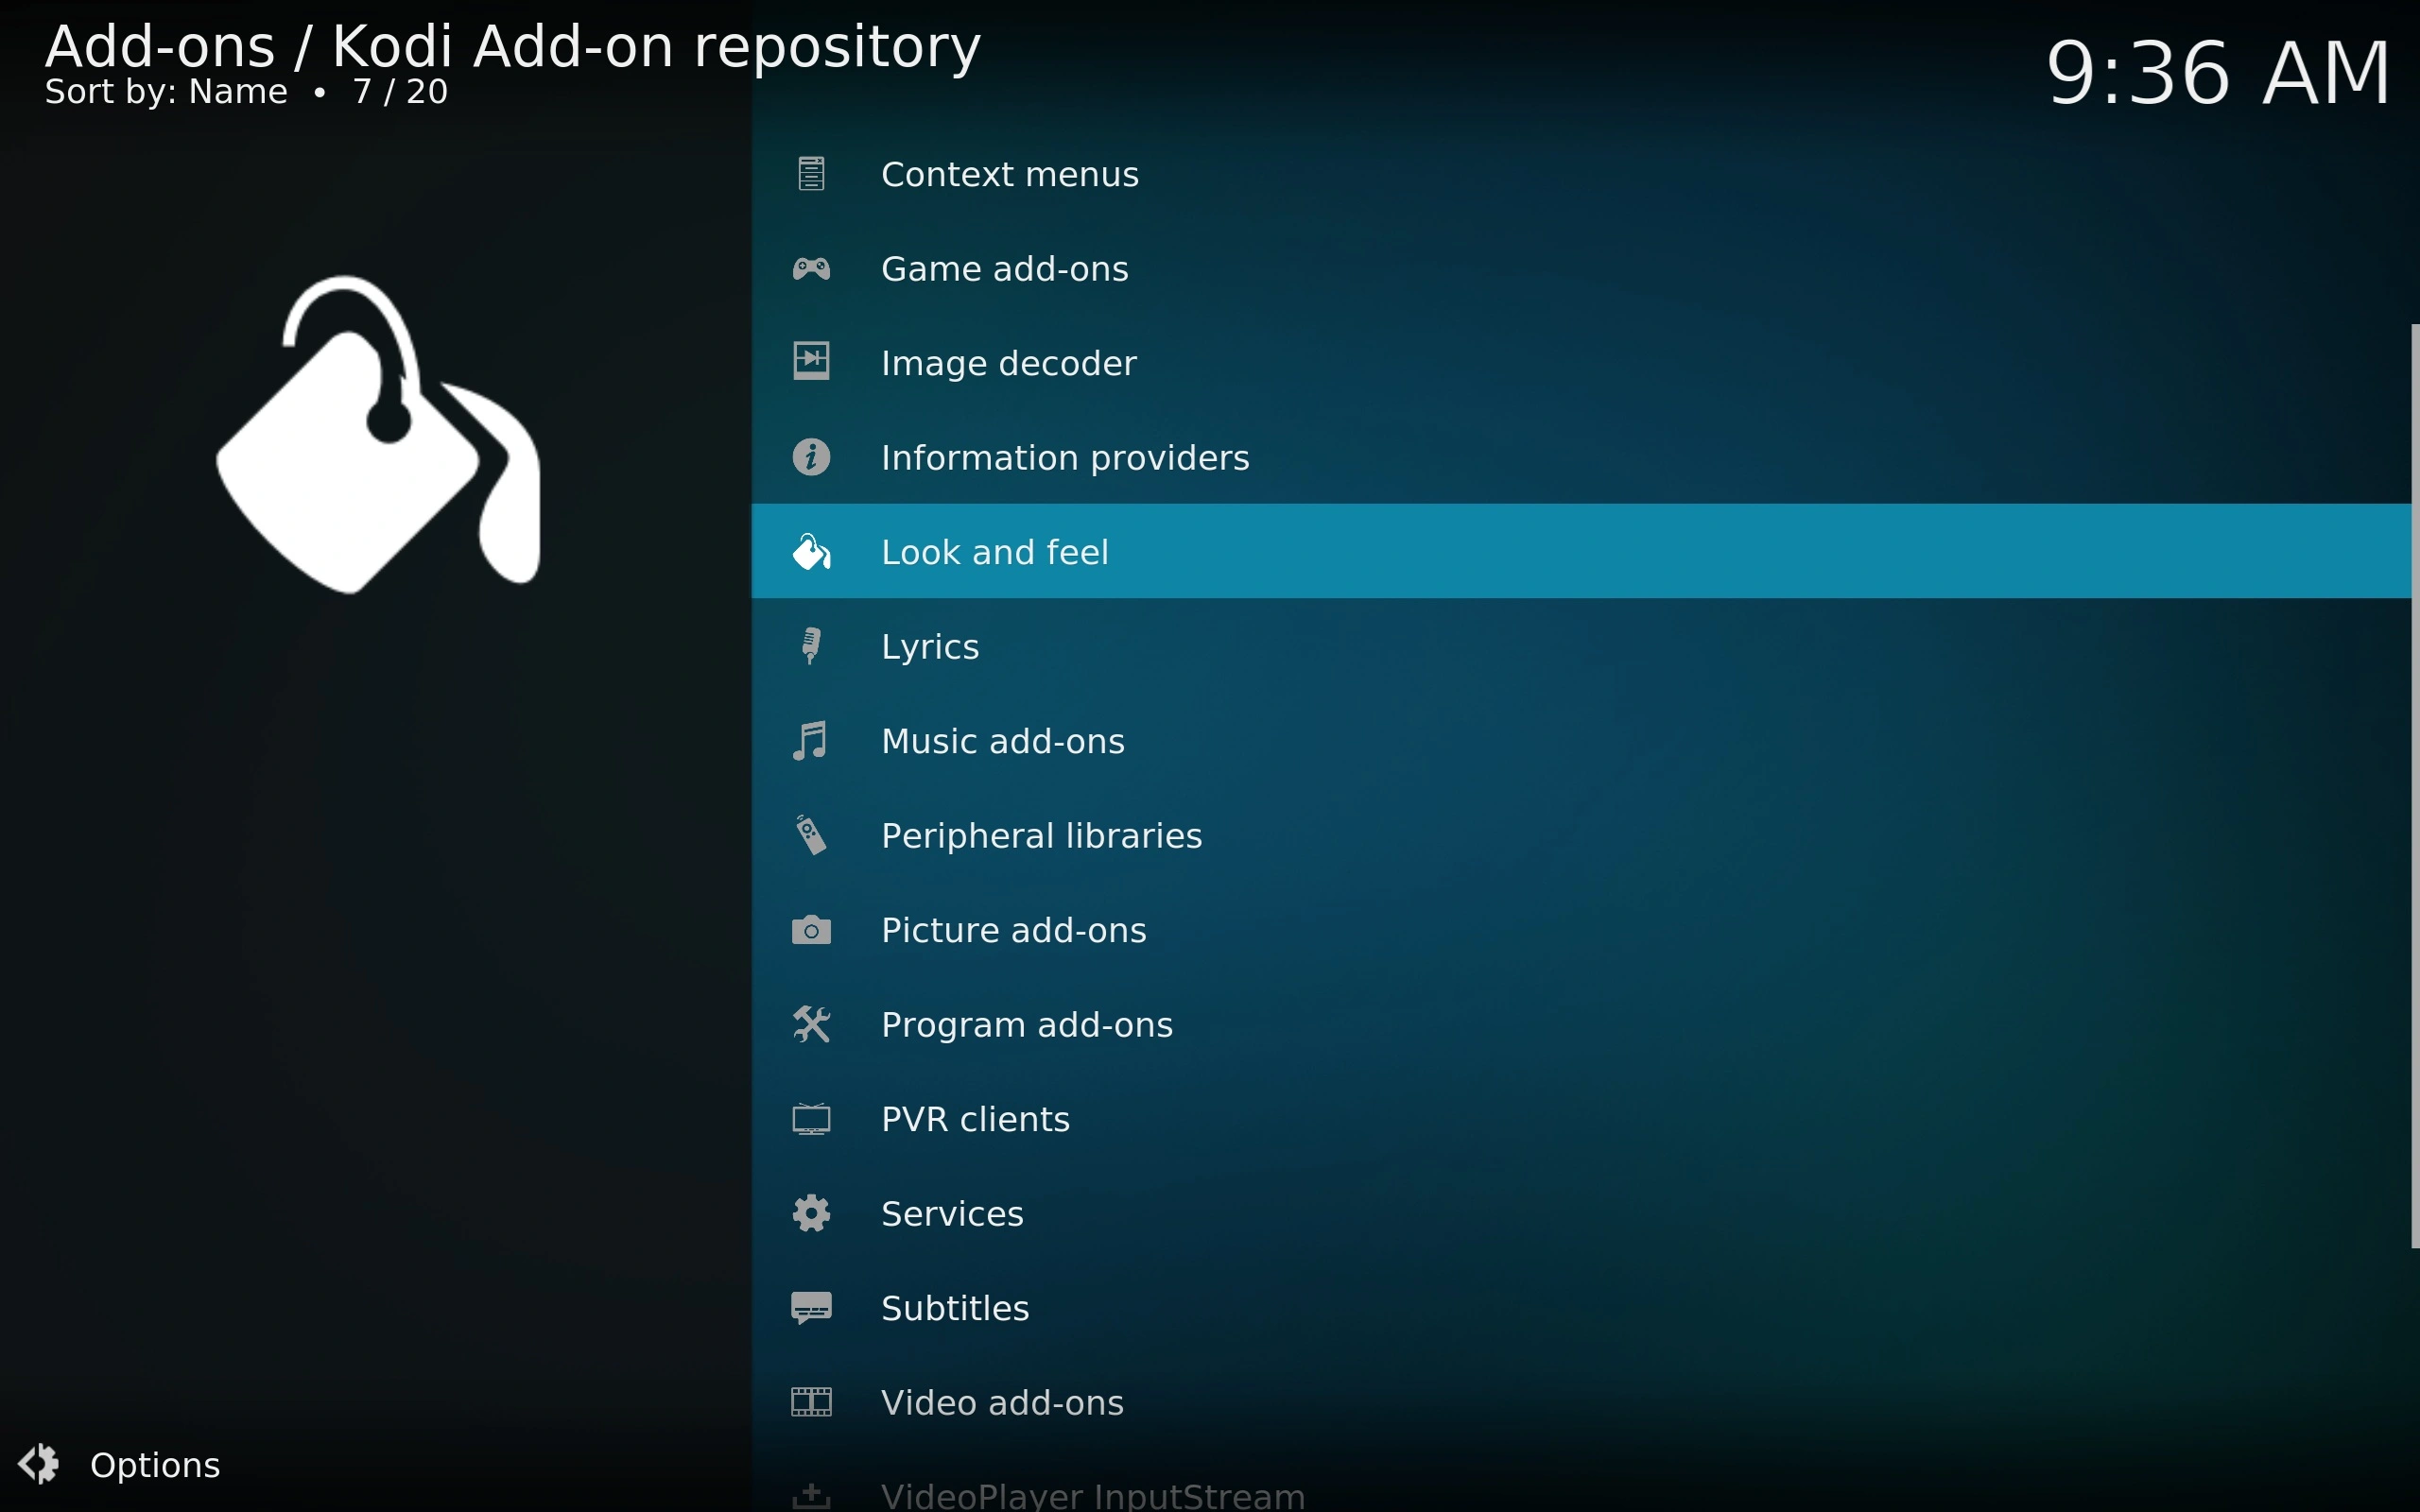Click the Options gear icon
The width and height of the screenshot is (2420, 1512).
pyautogui.click(x=40, y=1465)
